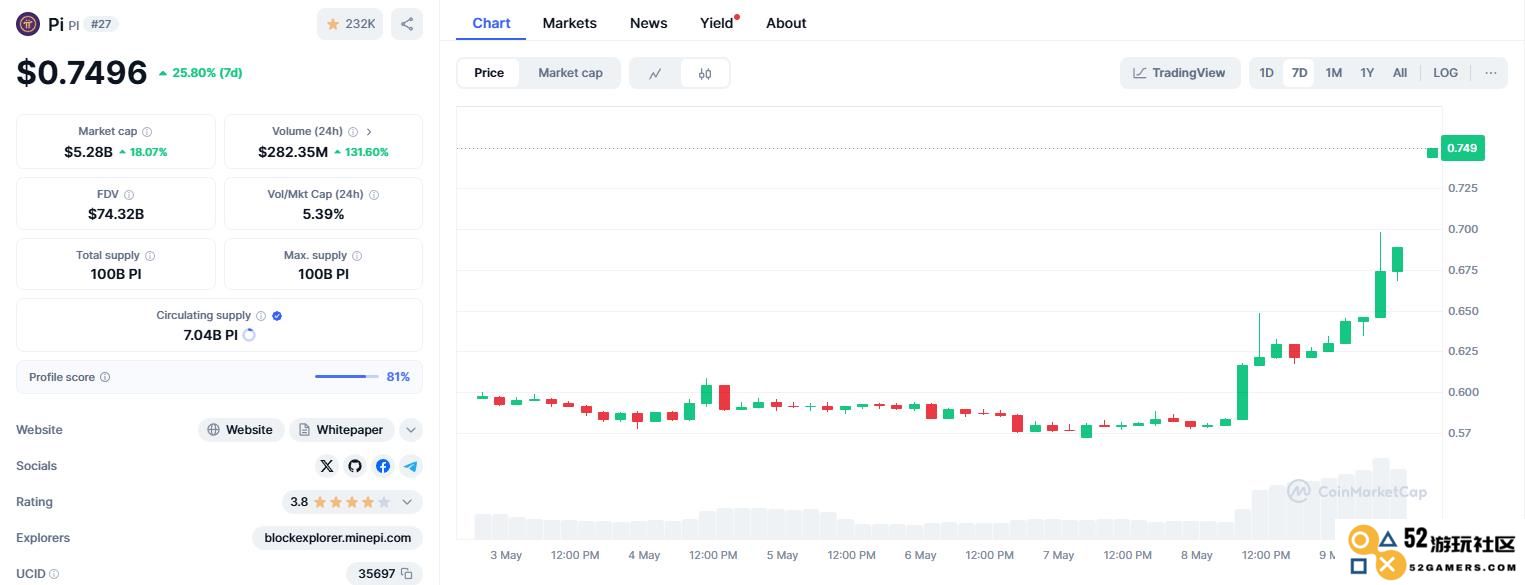The image size is (1525, 585).
Task: Open Pi's X (Twitter) social link
Action: (x=327, y=466)
